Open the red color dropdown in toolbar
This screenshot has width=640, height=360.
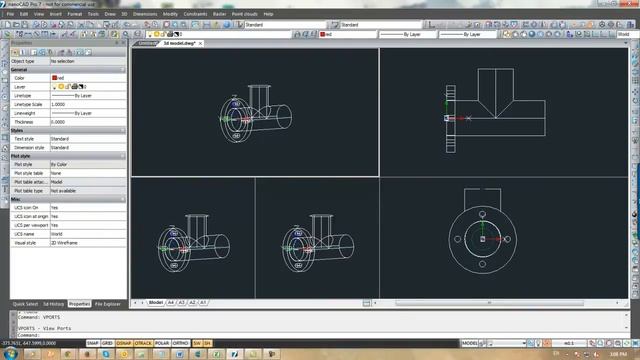[x=348, y=35]
